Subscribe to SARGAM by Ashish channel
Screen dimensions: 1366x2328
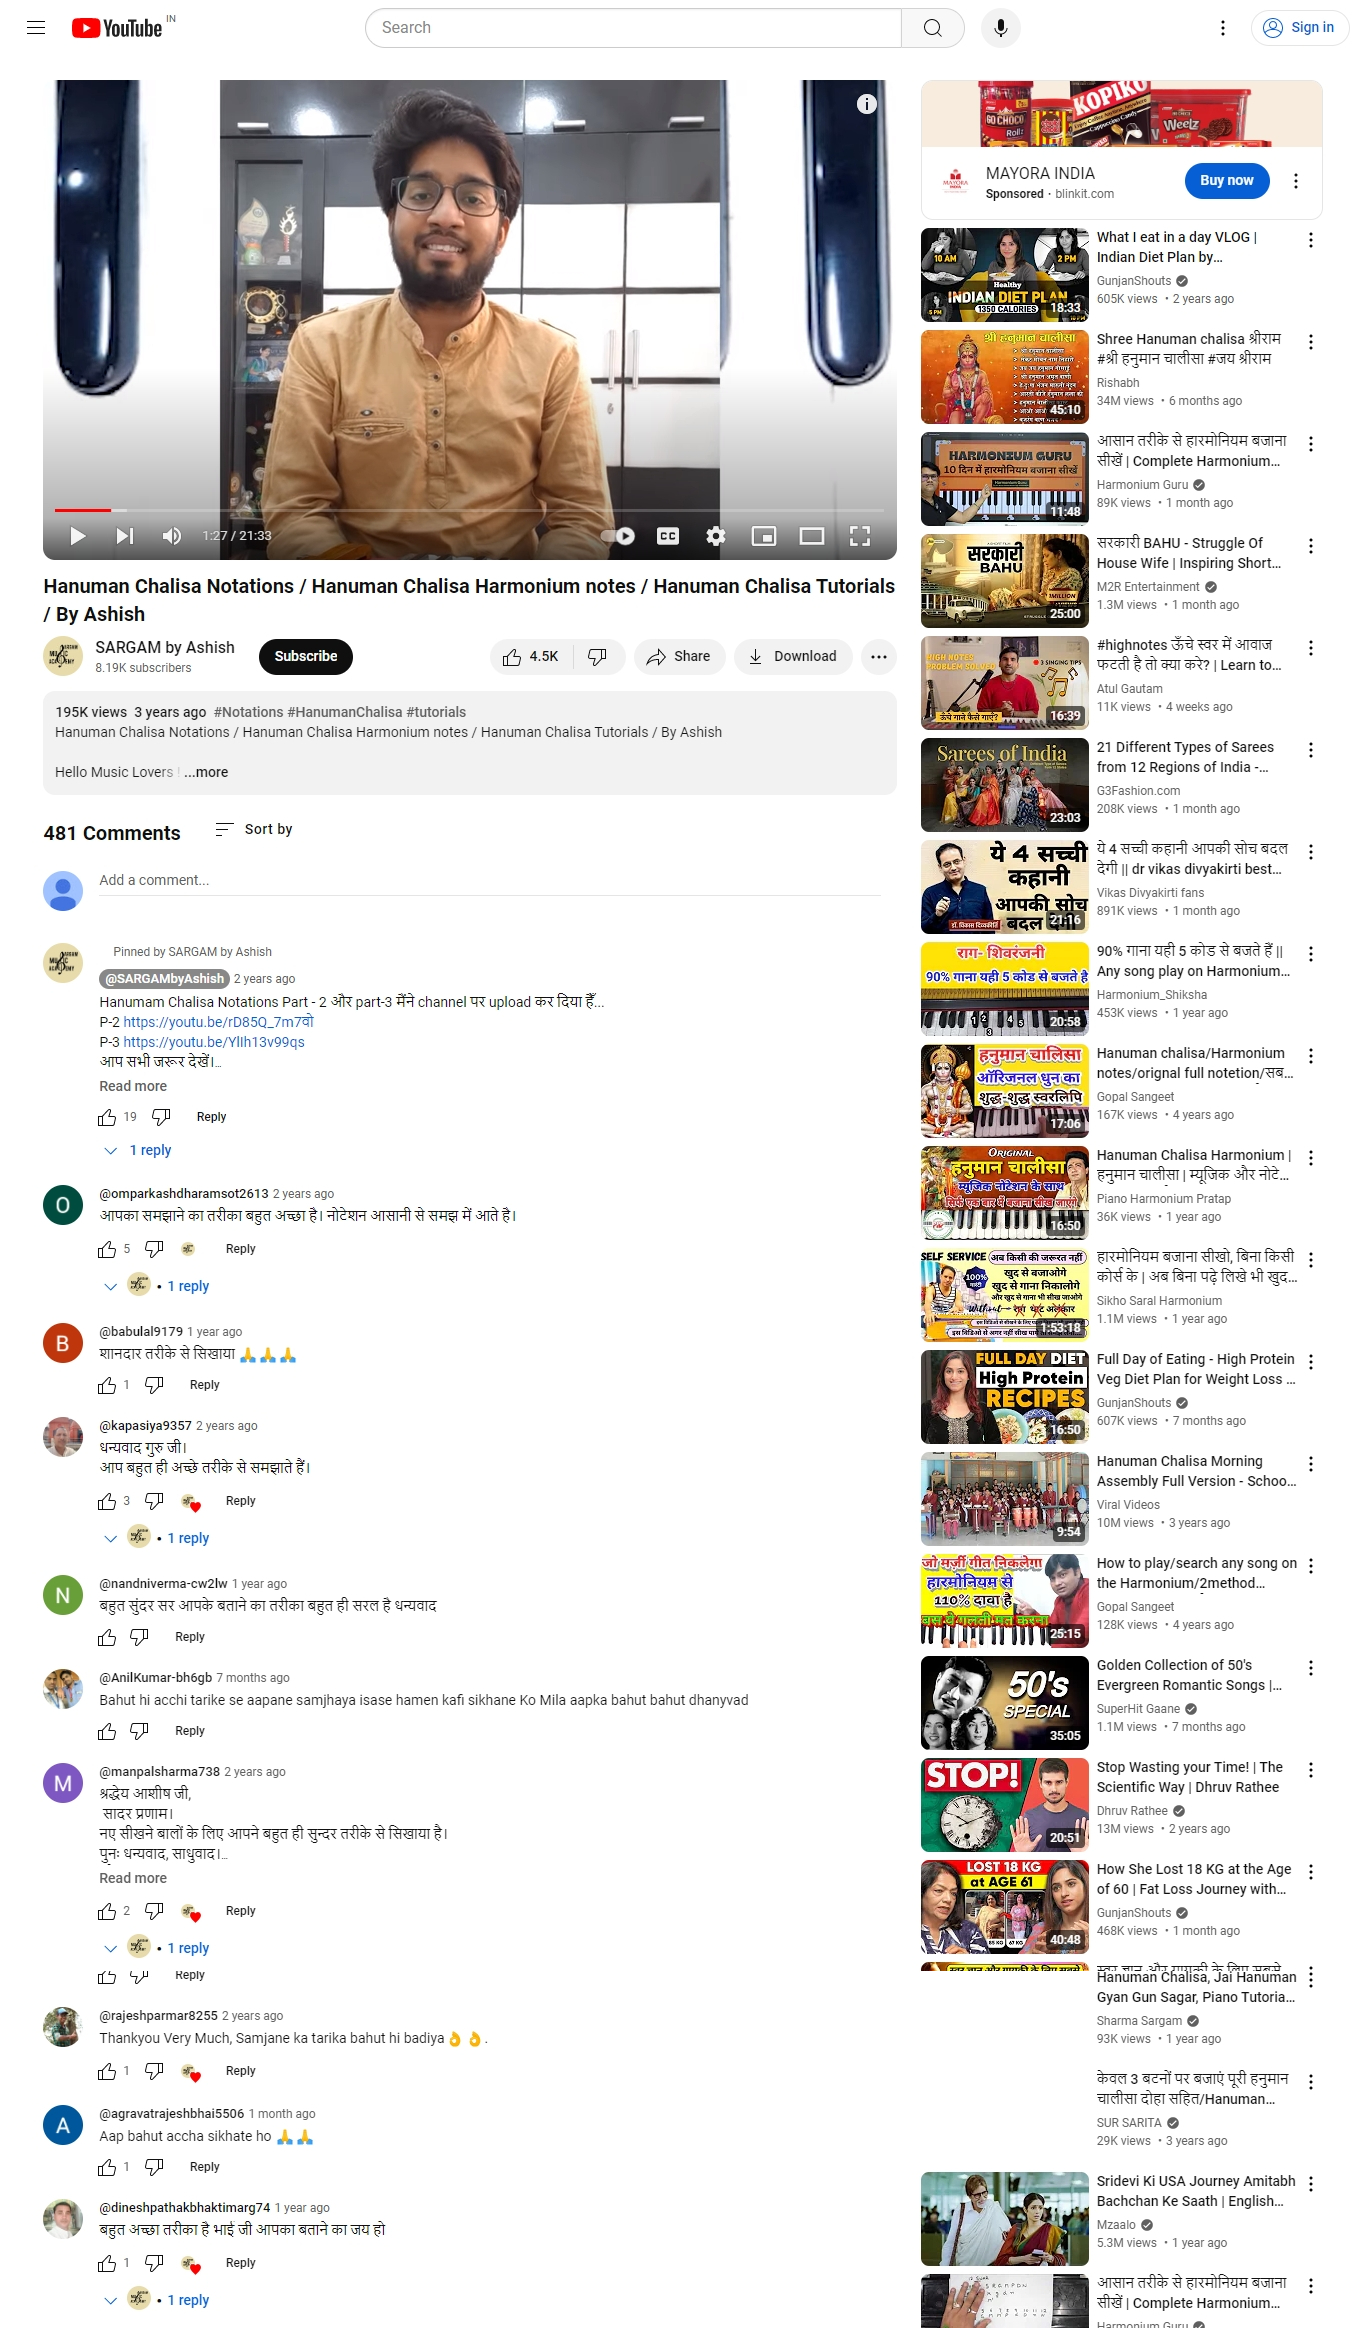[306, 657]
